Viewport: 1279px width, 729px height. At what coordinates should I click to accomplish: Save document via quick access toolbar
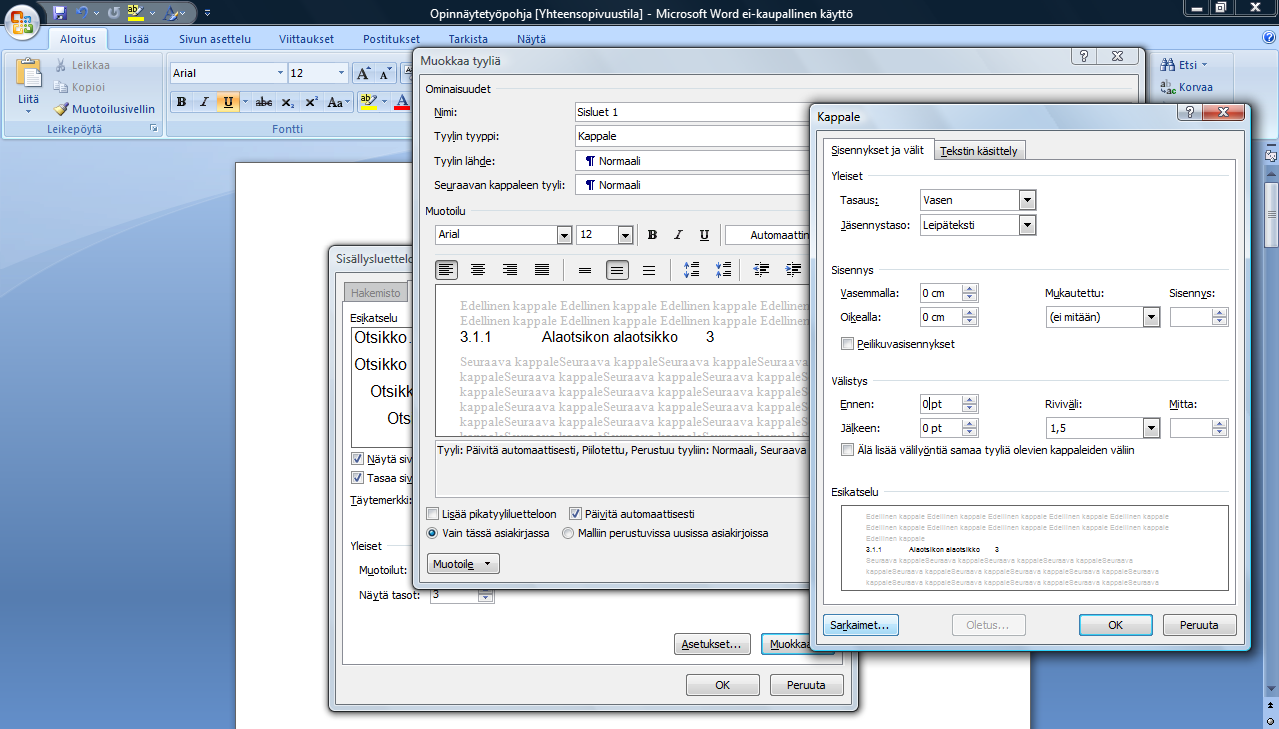click(60, 13)
